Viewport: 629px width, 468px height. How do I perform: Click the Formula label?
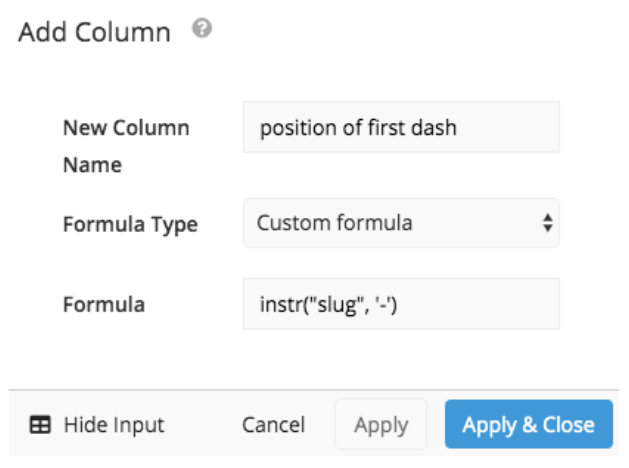coord(104,304)
